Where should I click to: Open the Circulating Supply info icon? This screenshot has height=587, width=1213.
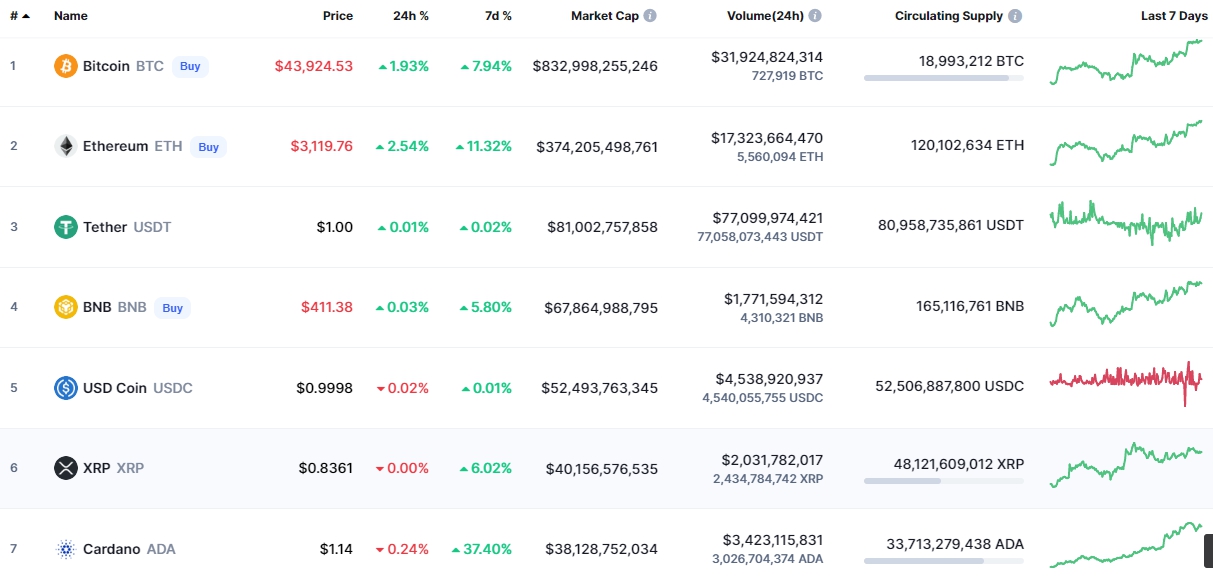click(1015, 16)
